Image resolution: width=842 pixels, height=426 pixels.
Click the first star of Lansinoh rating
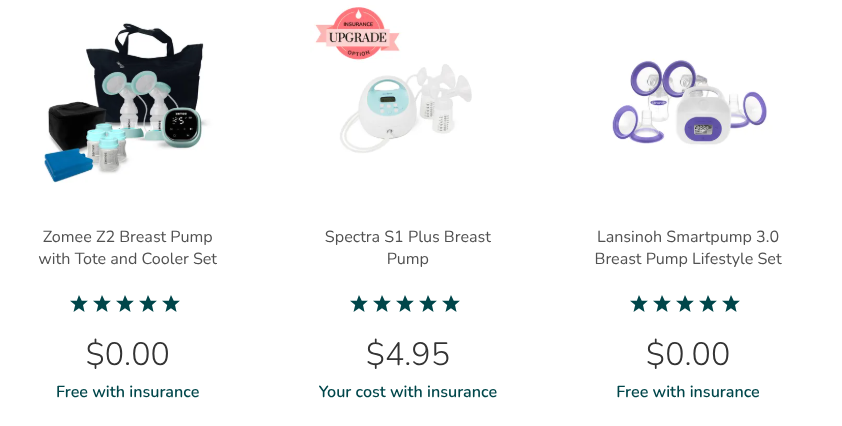639,304
